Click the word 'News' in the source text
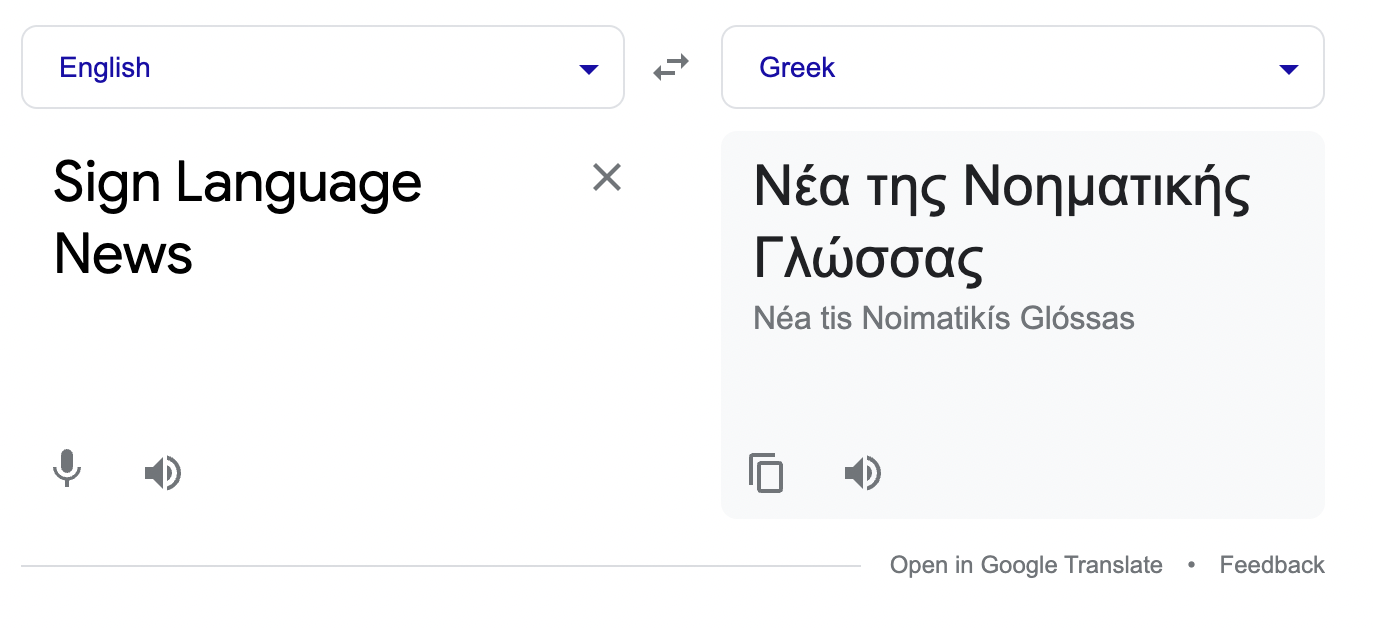 point(123,254)
